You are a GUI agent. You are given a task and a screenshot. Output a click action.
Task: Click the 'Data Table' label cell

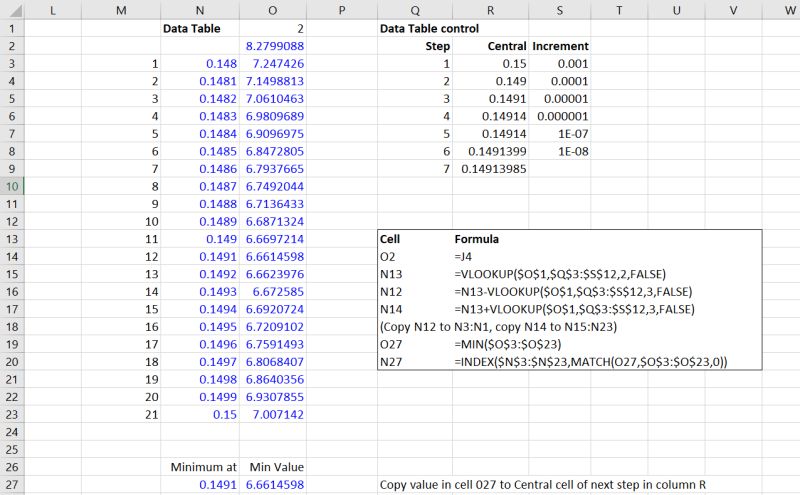click(x=200, y=29)
